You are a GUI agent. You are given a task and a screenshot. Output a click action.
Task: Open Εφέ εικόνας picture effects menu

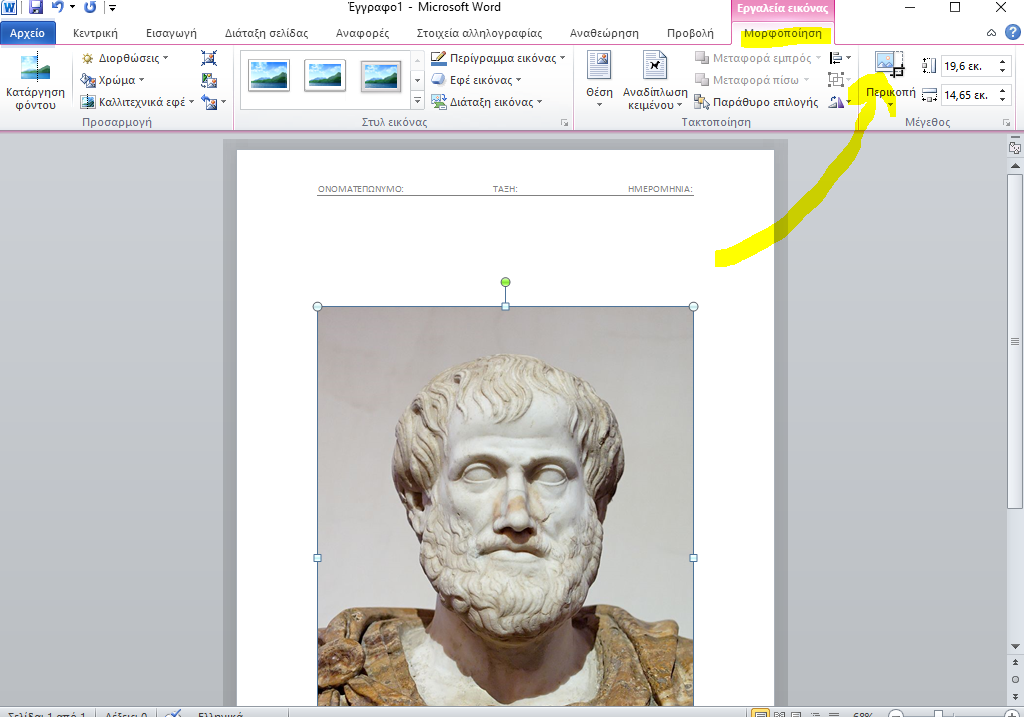pyautogui.click(x=476, y=80)
